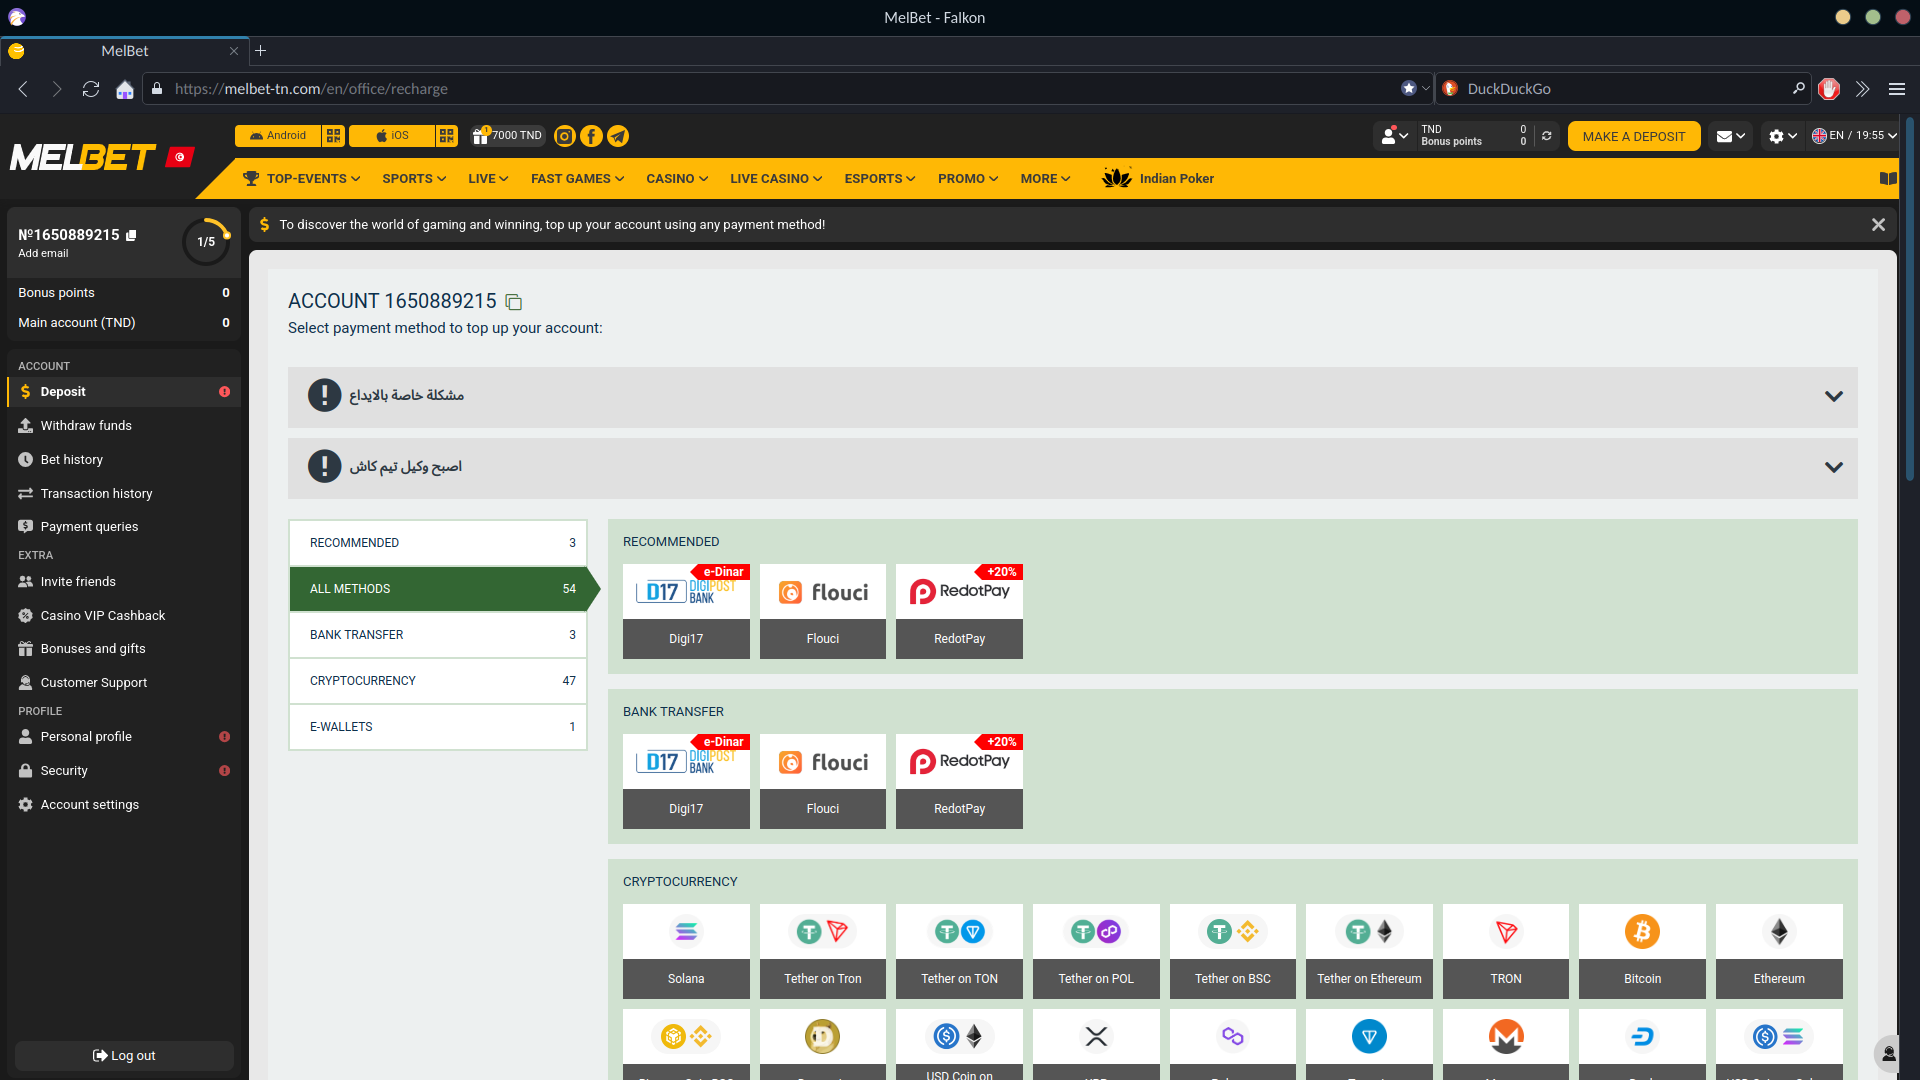Click the 7000 TND gift bonus icon
1920x1080 pixels.
pos(507,136)
